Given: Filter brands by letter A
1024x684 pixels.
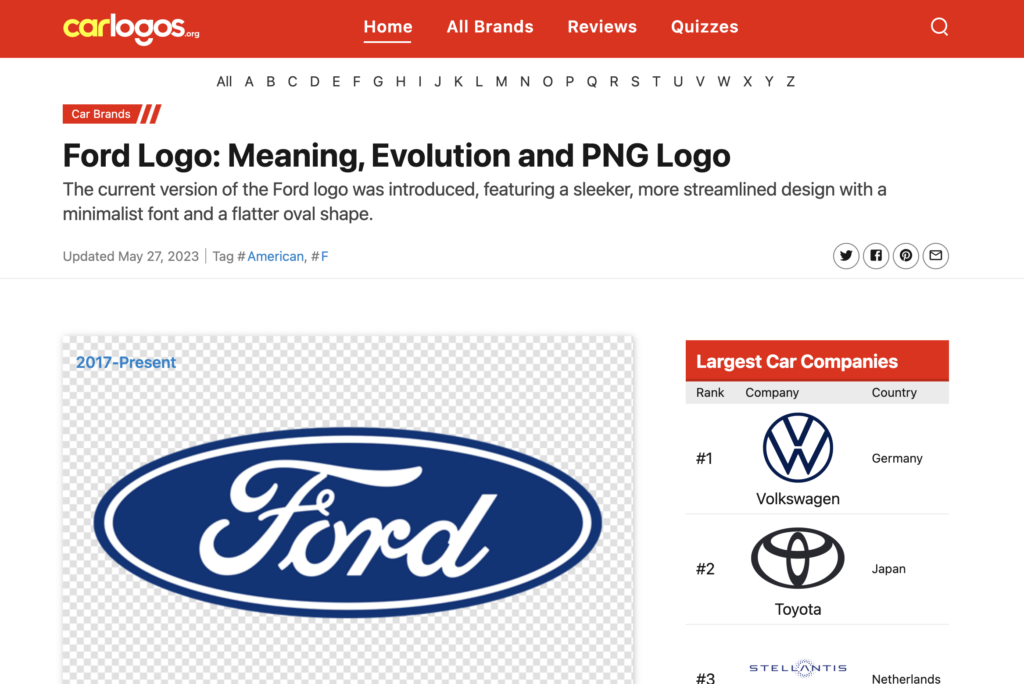Looking at the screenshot, I should click(249, 82).
